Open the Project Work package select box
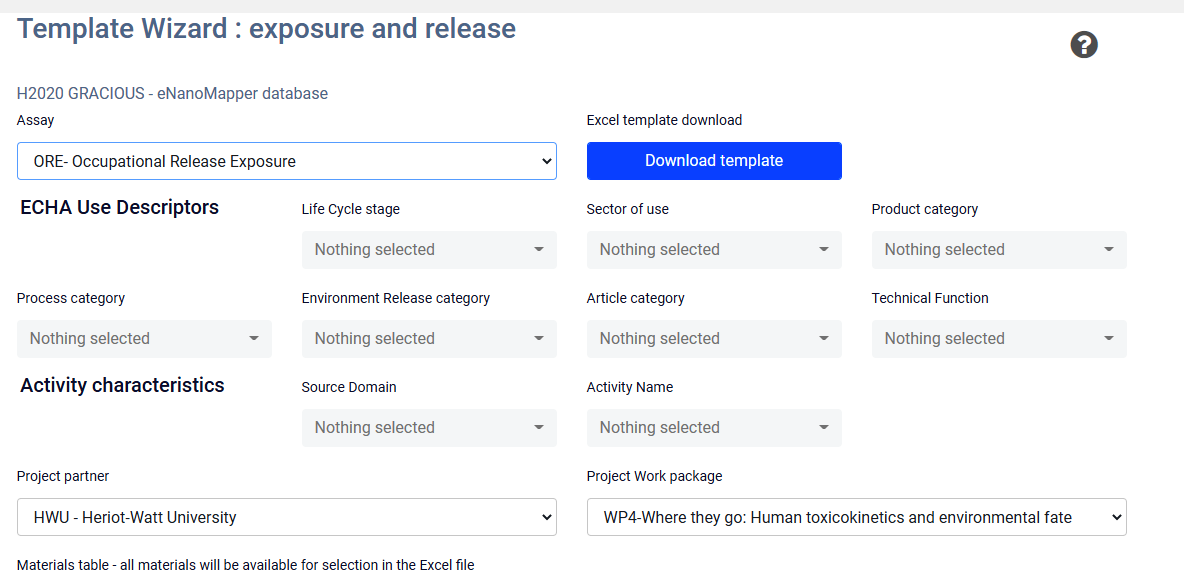Screen dimensions: 1184x584 pyautogui.click(x=857, y=518)
